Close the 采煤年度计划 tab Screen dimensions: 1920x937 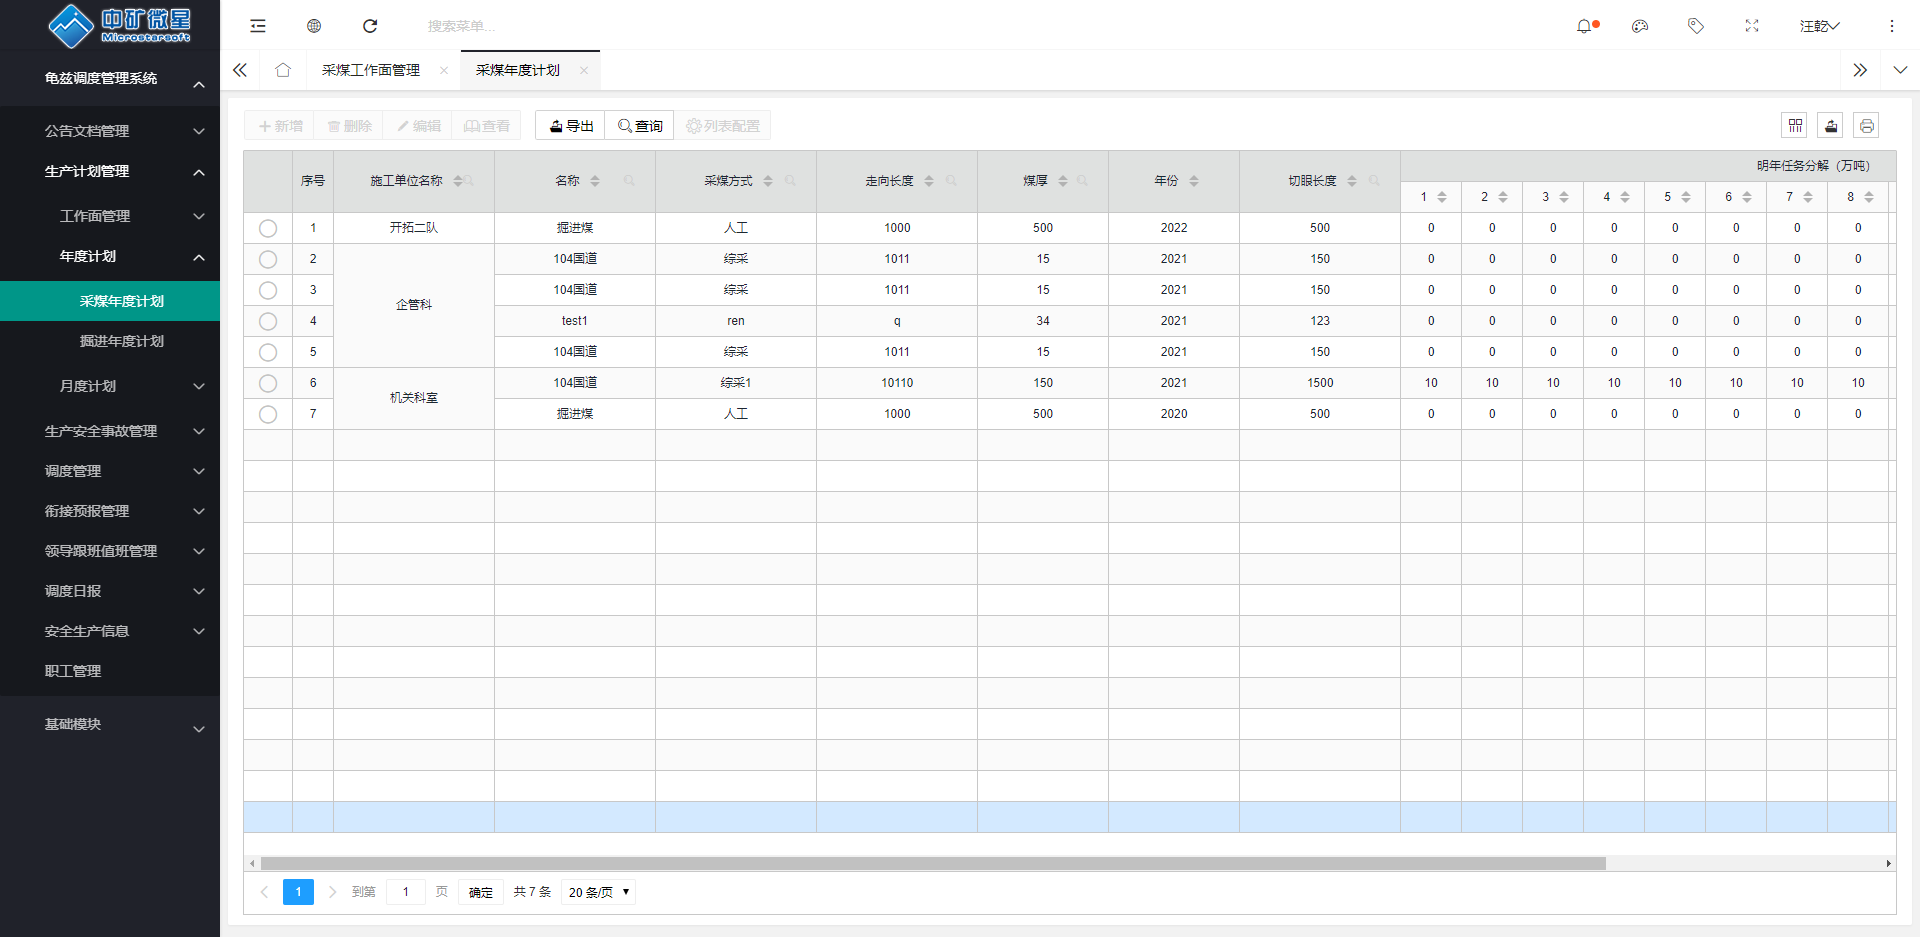pyautogui.click(x=584, y=70)
